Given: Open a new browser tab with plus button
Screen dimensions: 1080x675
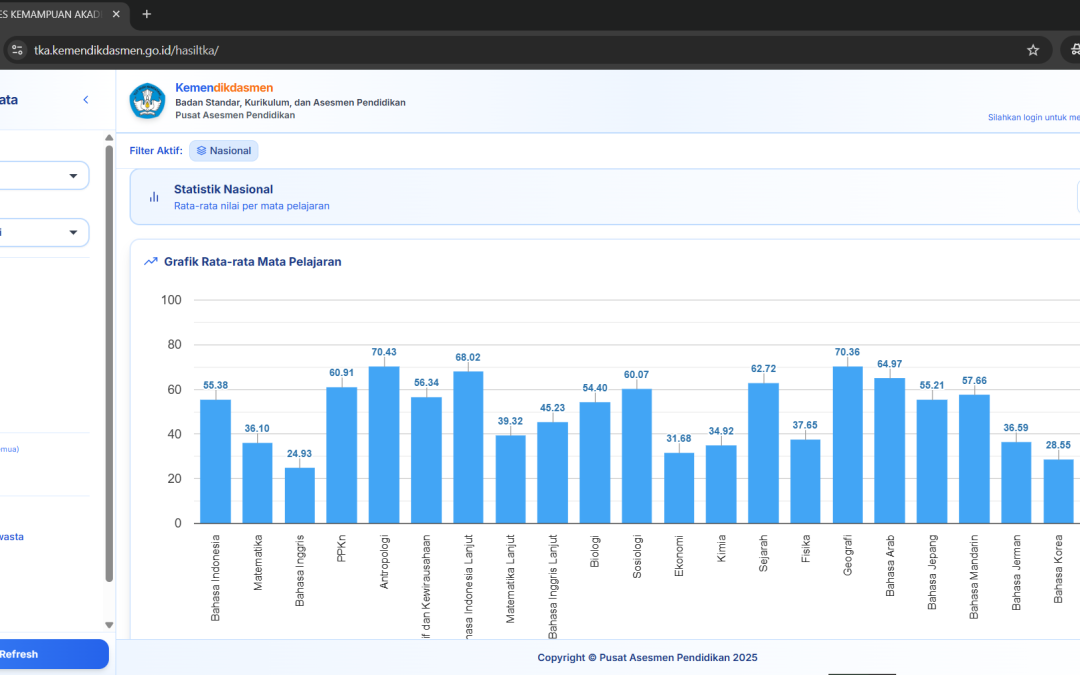Looking at the screenshot, I should 147,14.
